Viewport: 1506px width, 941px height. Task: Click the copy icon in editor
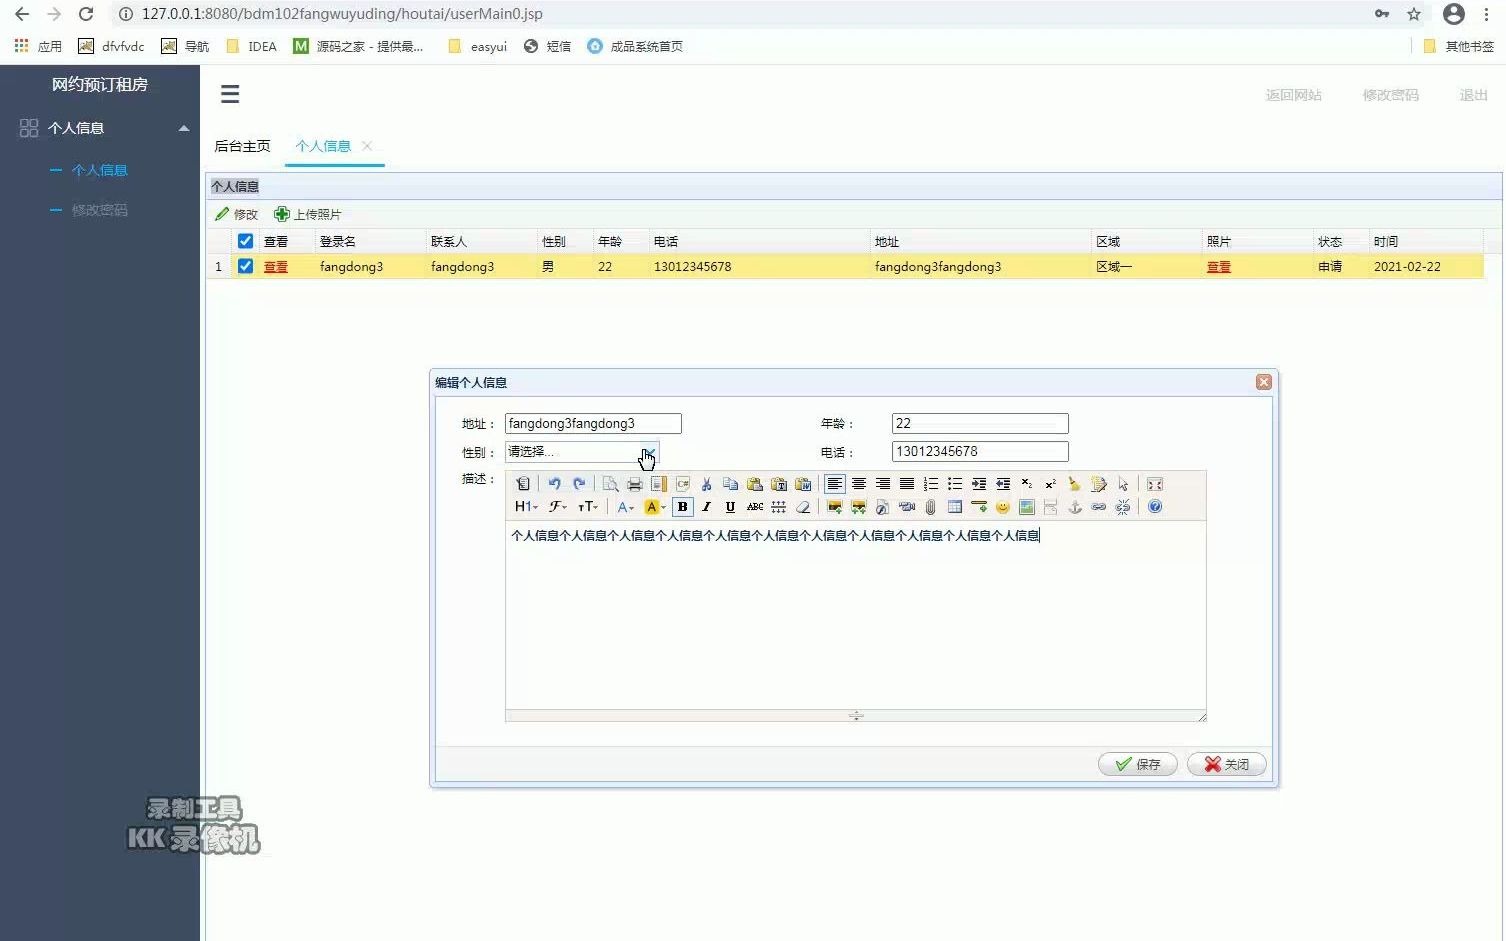click(730, 484)
